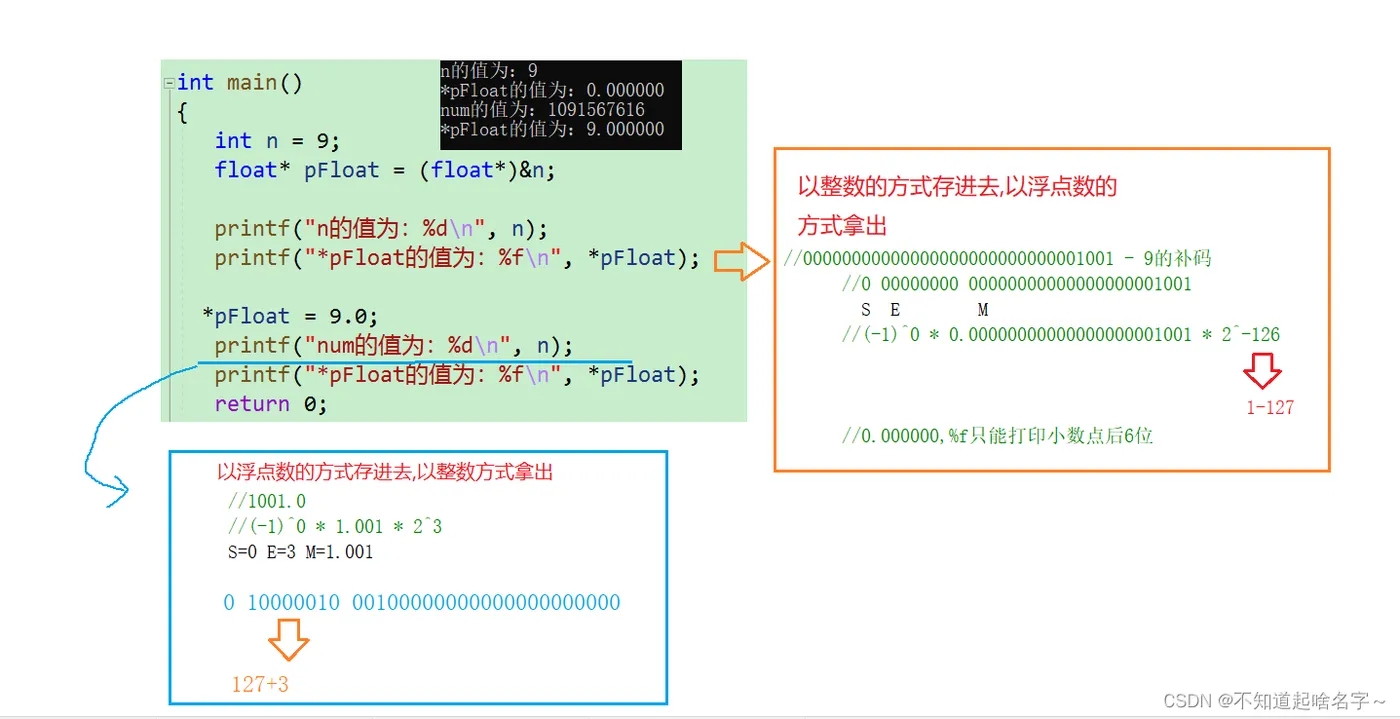Click console output line 'n的值为: 9'
Screen dimensions: 1400x719
[489, 70]
